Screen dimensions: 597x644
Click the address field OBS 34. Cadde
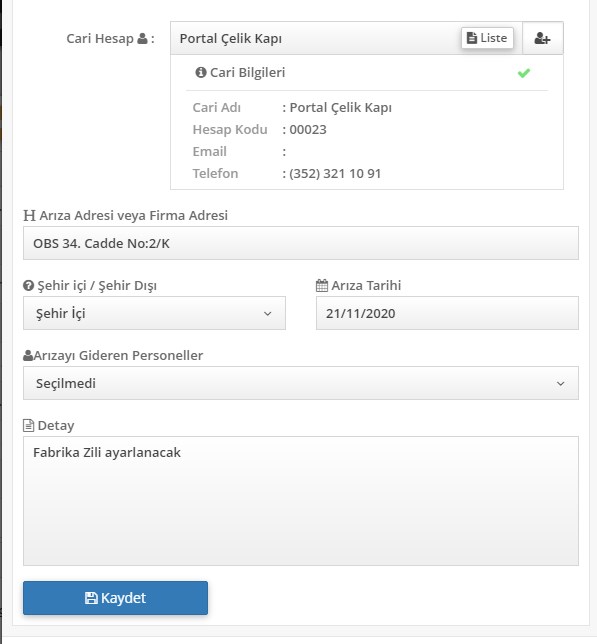click(301, 243)
